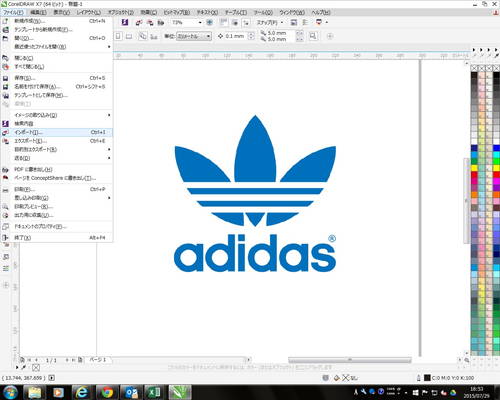Click the full-screen preview toolbar icon
The height and width of the screenshot is (400, 500).
click(x=210, y=22)
